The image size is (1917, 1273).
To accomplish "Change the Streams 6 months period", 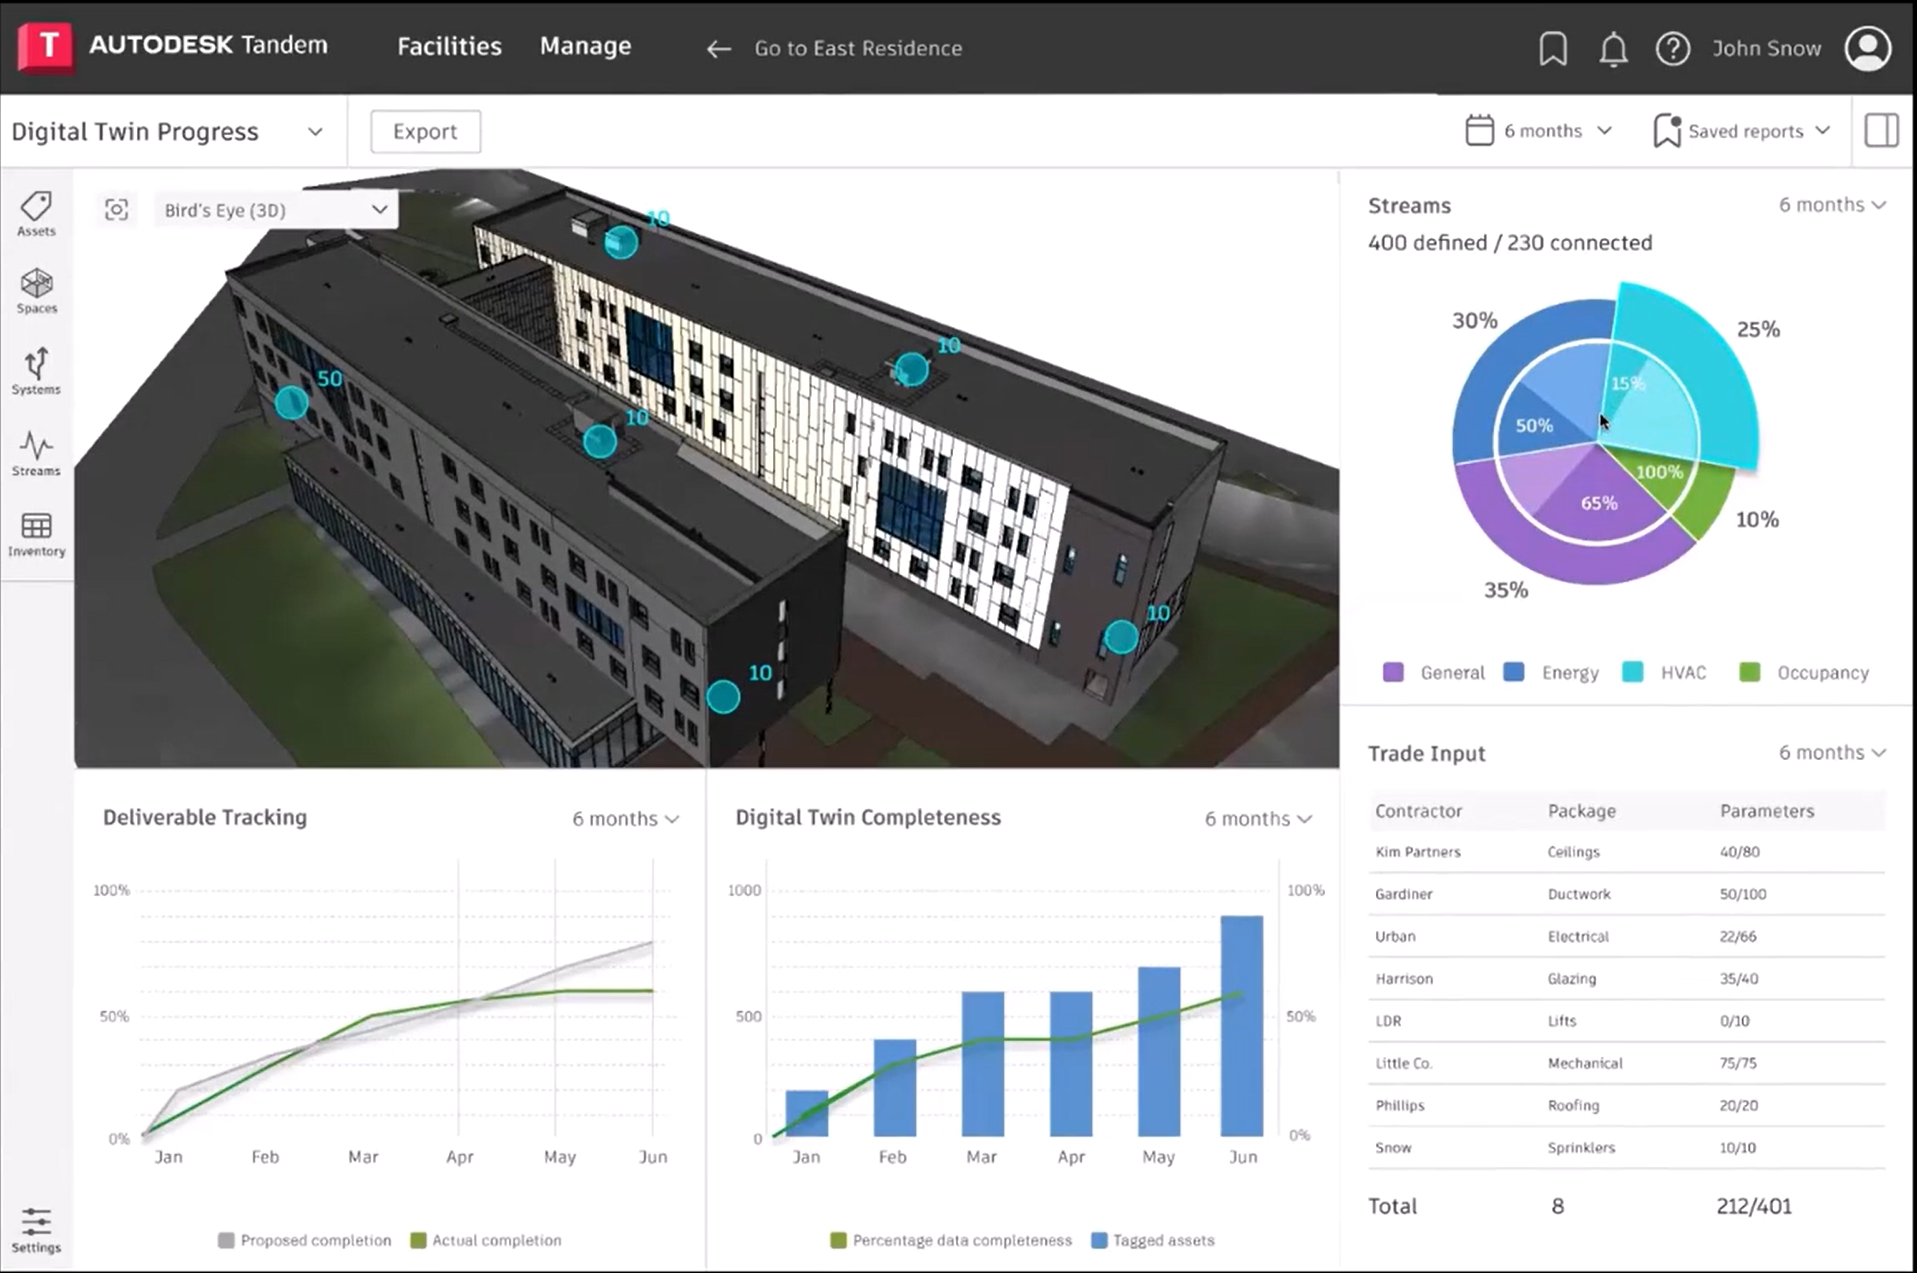I will click(x=1833, y=204).
